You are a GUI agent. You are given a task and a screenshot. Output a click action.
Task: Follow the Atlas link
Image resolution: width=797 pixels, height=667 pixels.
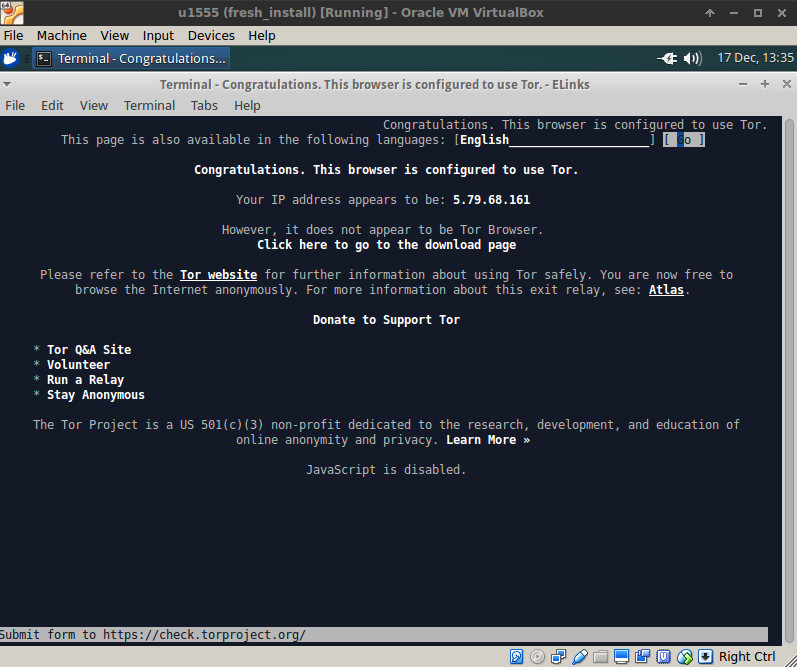pyautogui.click(x=666, y=290)
